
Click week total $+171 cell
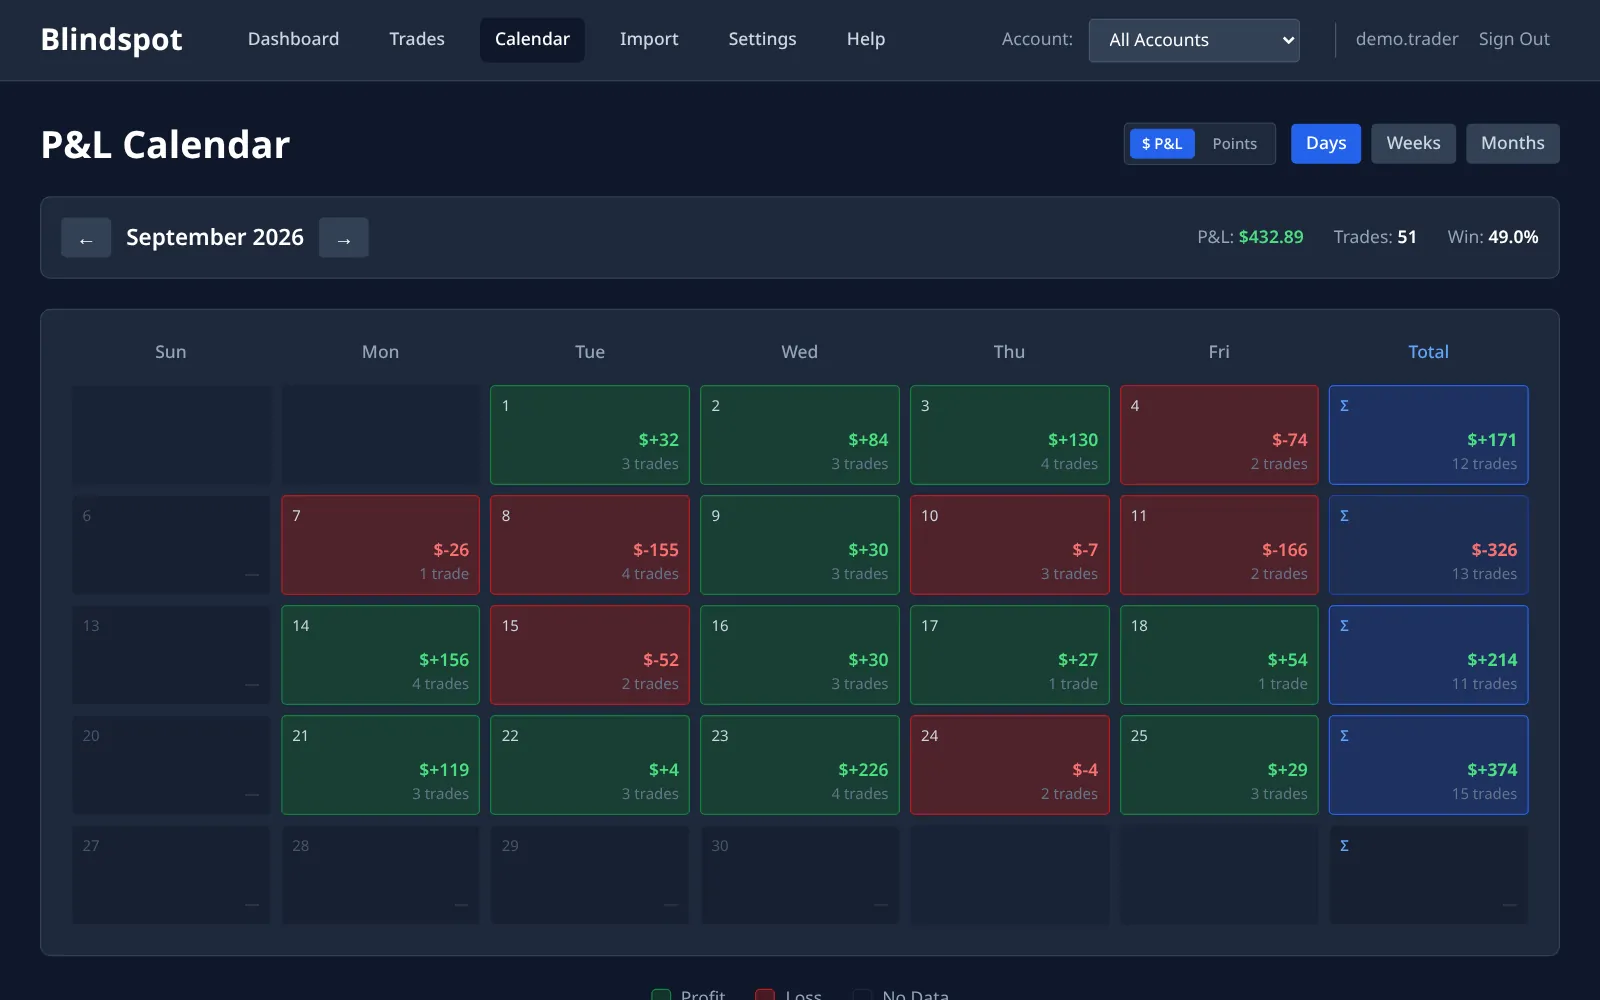click(1428, 435)
